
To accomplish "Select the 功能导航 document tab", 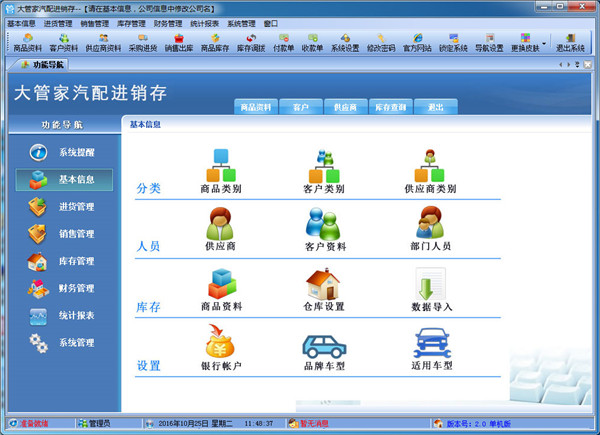I will [x=42, y=65].
